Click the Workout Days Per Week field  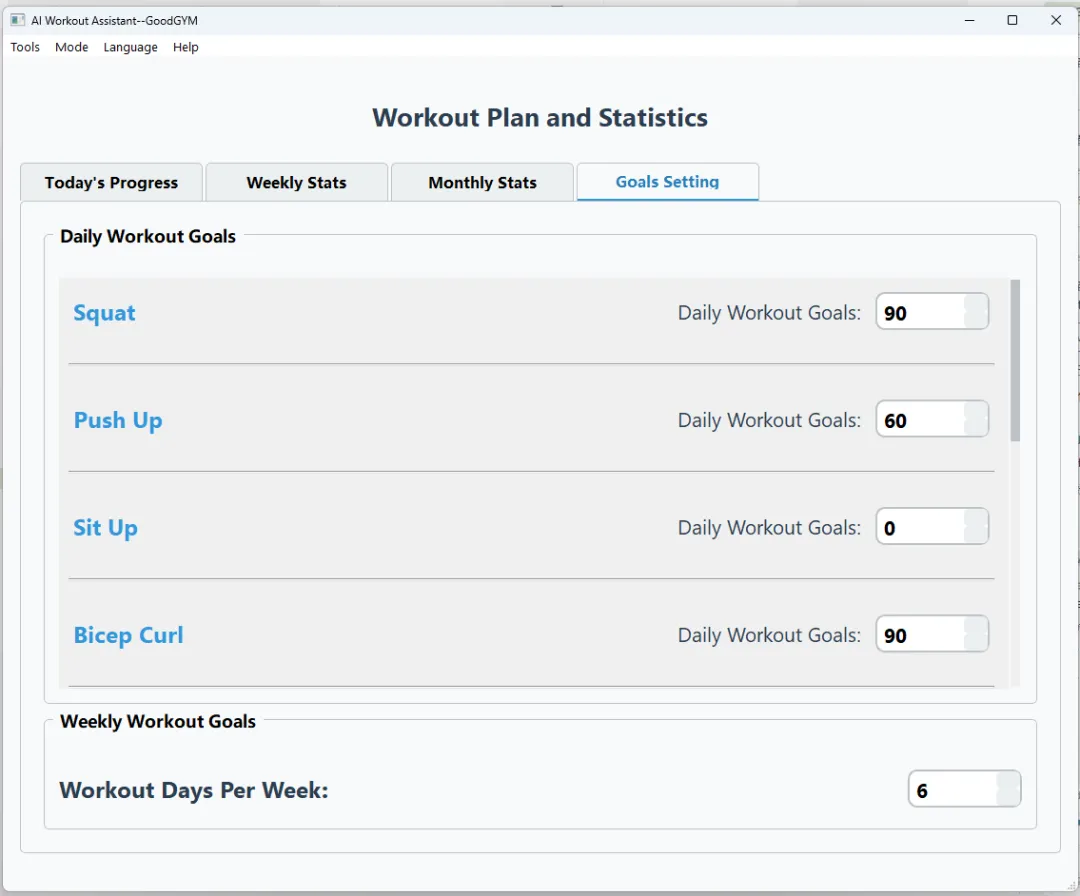tap(964, 789)
